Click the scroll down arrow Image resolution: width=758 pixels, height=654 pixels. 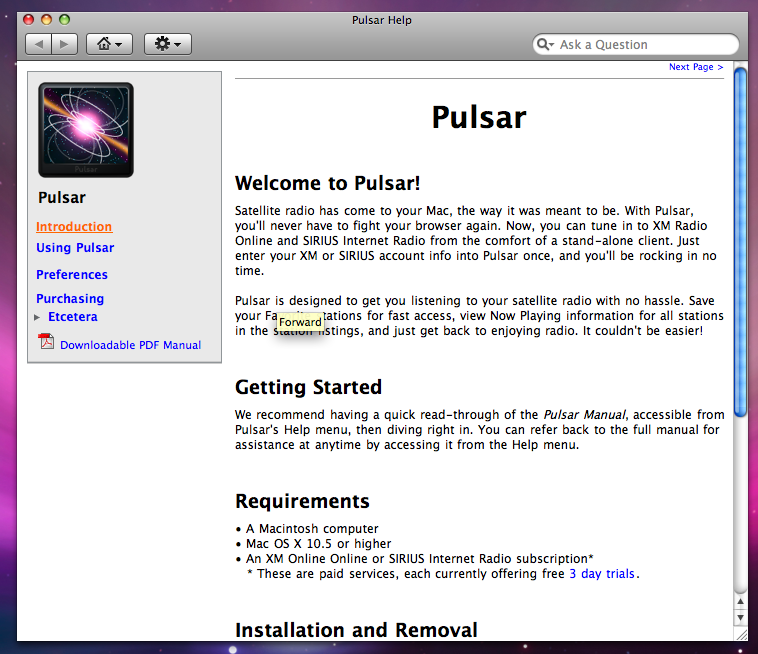(740, 618)
